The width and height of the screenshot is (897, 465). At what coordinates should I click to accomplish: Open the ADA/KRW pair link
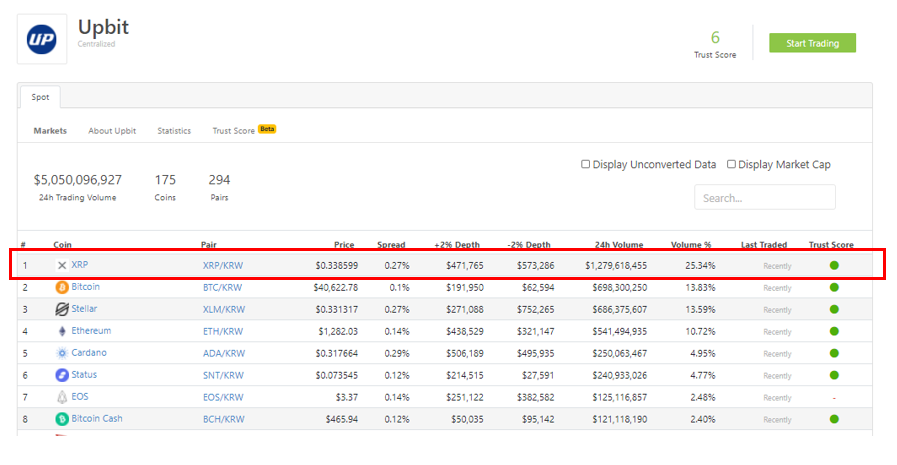pos(224,353)
